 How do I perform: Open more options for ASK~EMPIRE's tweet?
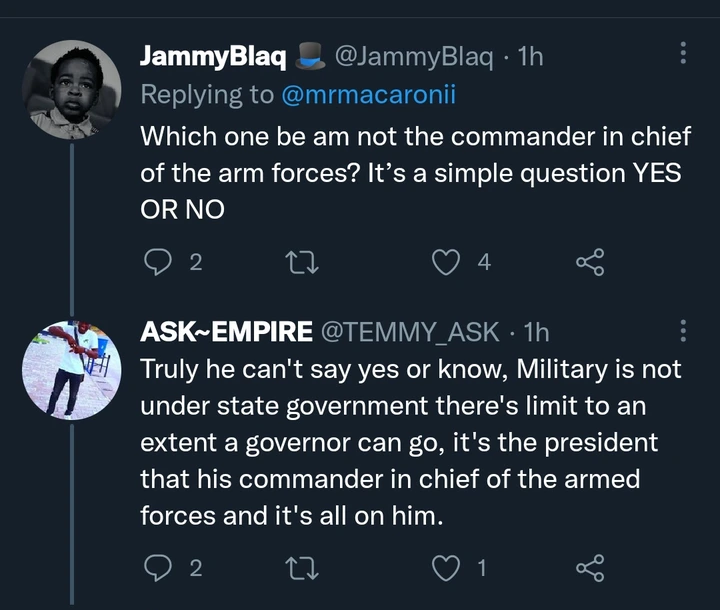(x=683, y=331)
